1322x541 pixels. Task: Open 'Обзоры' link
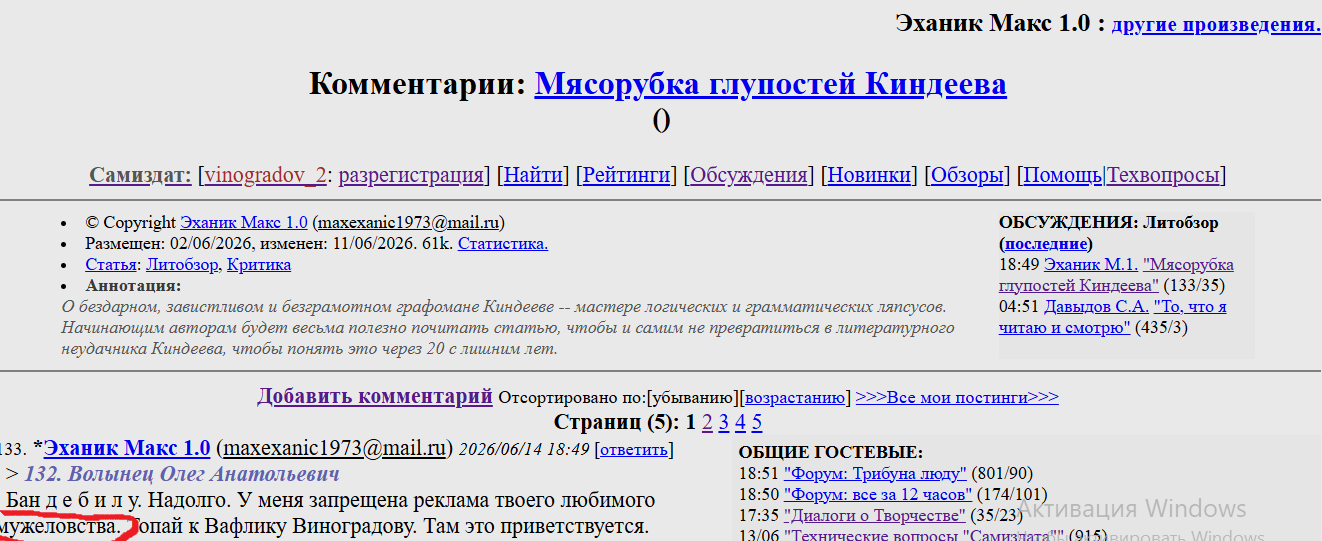click(967, 176)
